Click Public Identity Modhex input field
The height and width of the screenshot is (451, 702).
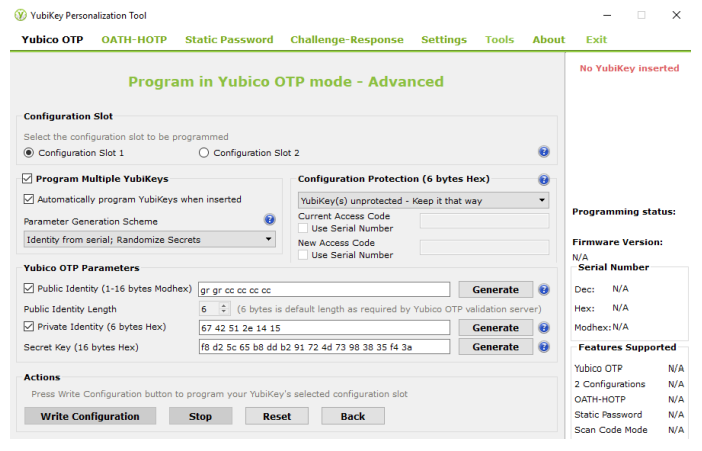[324, 290]
